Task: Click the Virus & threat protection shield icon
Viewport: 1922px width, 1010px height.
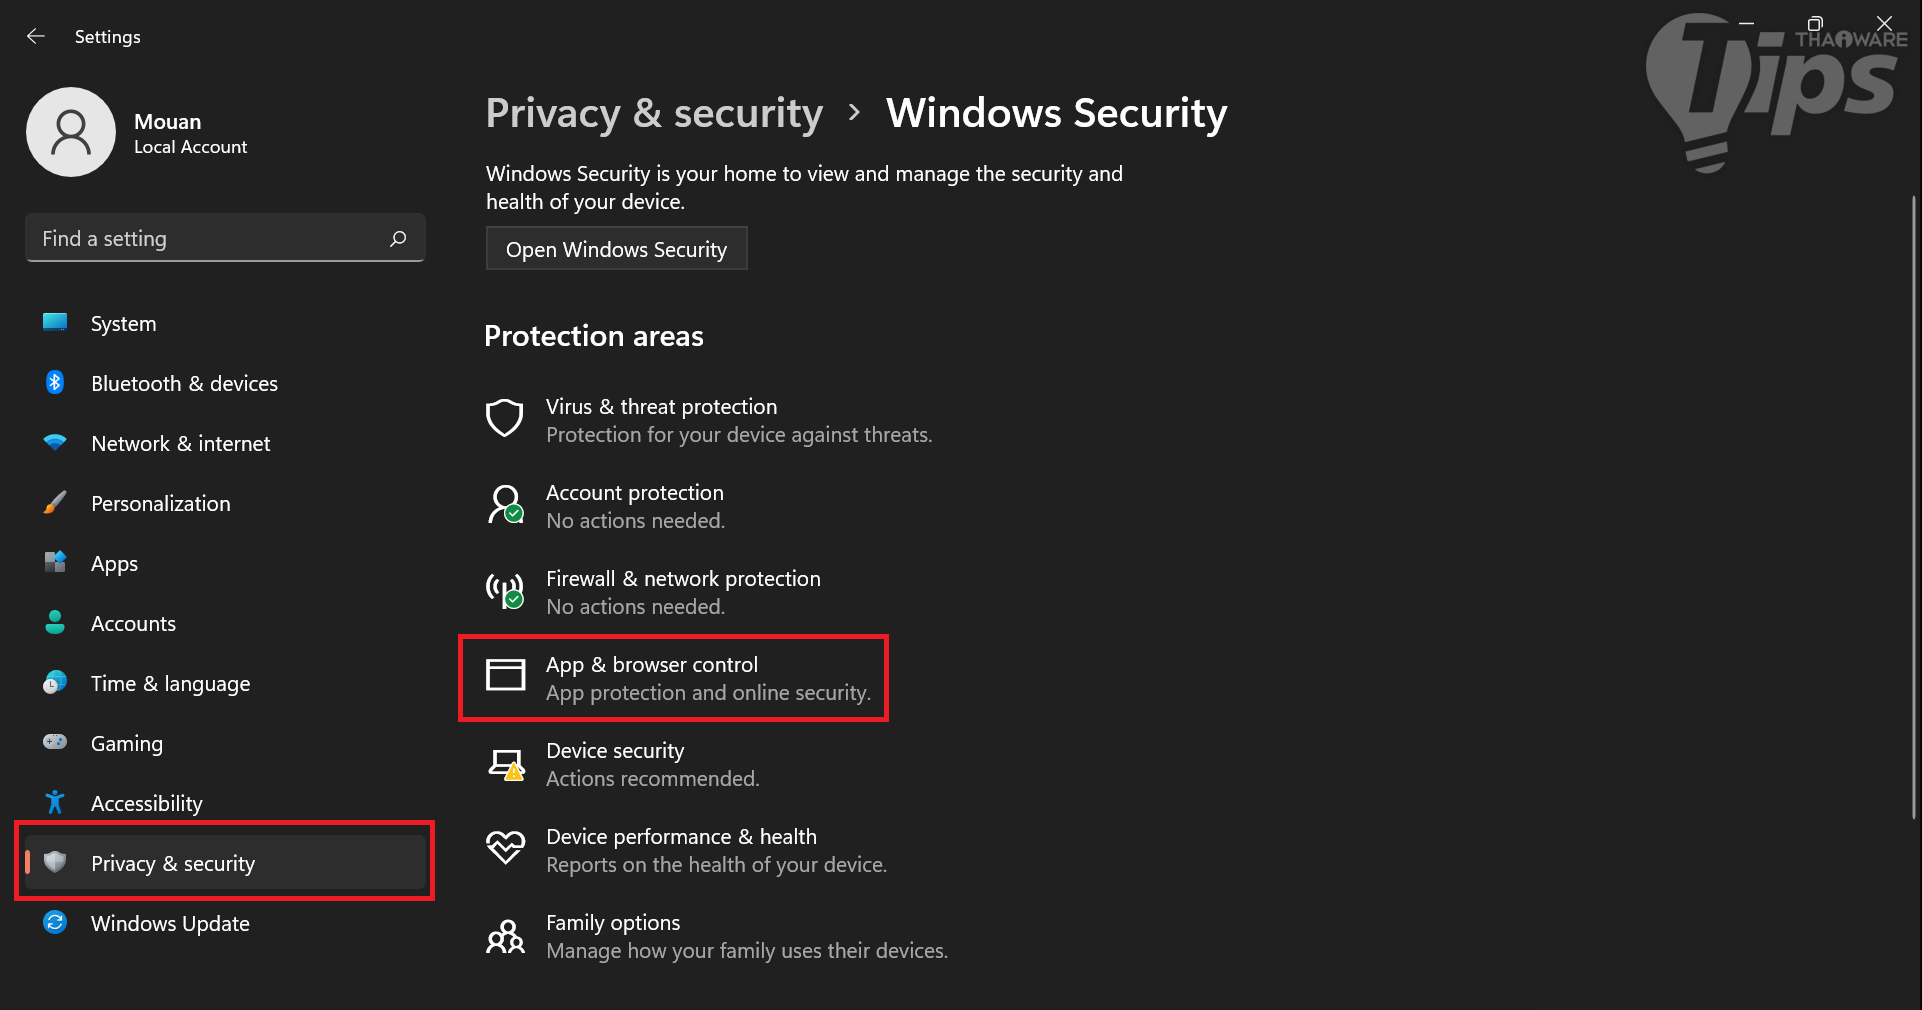Action: [505, 418]
